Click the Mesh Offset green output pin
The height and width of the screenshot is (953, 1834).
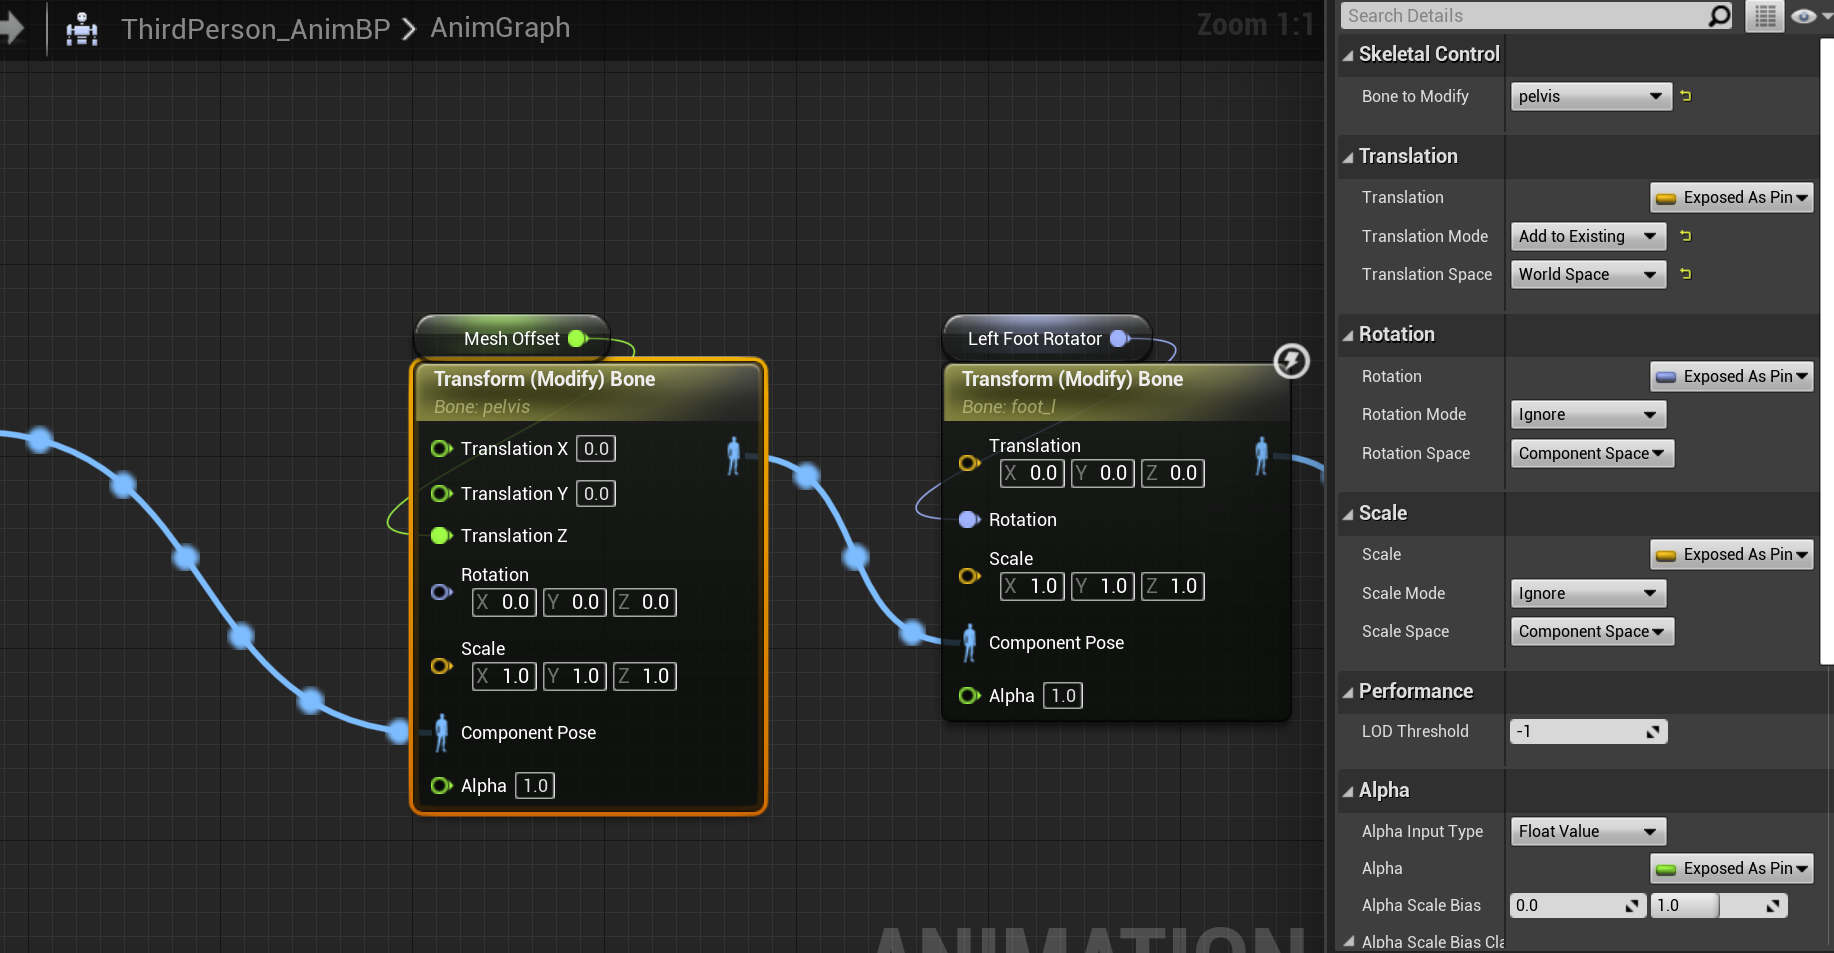[578, 339]
